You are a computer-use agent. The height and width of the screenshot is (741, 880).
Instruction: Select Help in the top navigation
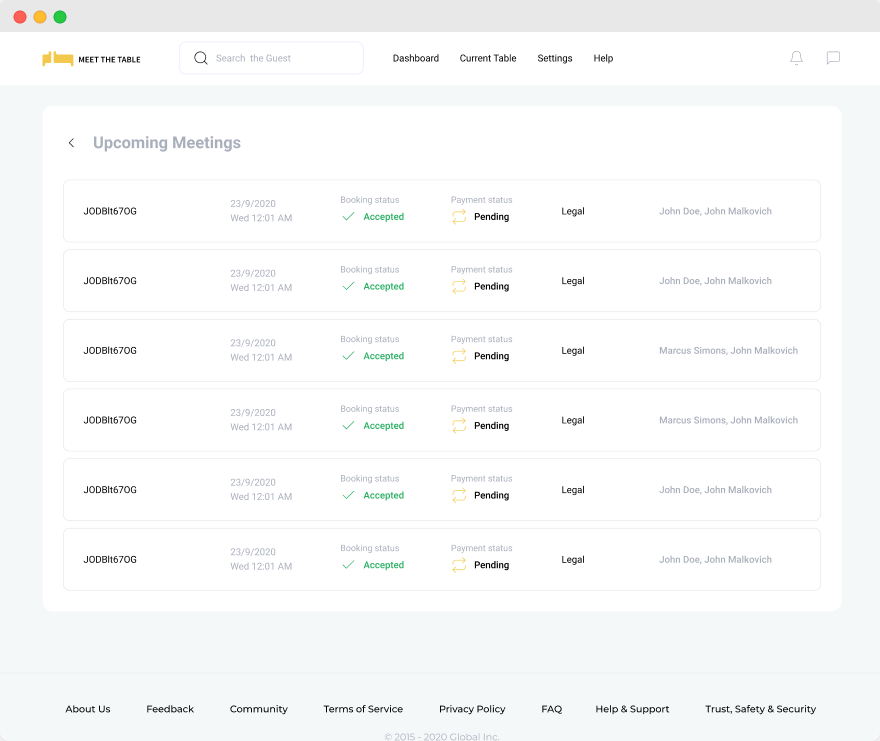pyautogui.click(x=603, y=58)
